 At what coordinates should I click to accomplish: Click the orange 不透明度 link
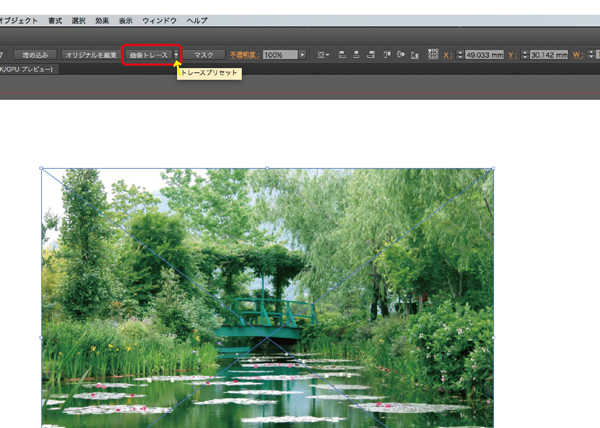coord(244,54)
